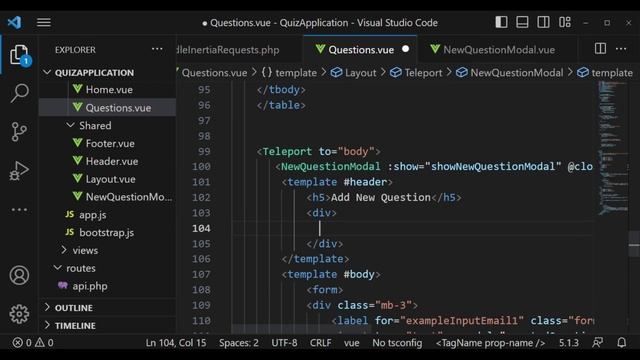Open the Customize Layout button

coord(565,22)
